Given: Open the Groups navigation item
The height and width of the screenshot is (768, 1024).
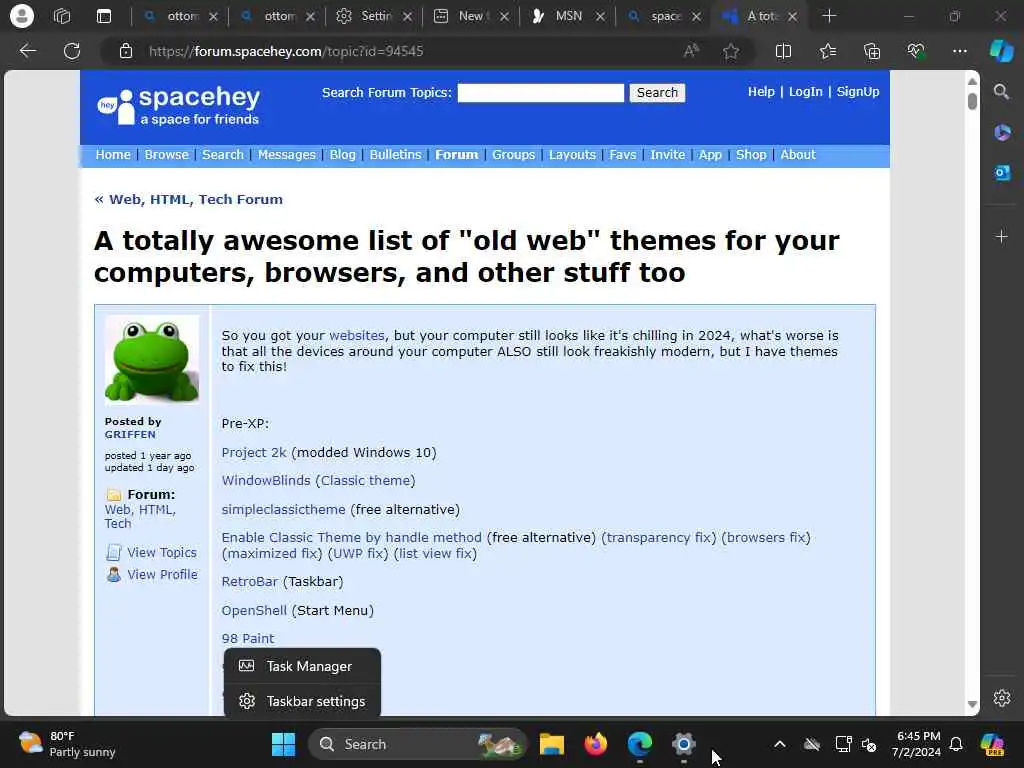Looking at the screenshot, I should (513, 155).
